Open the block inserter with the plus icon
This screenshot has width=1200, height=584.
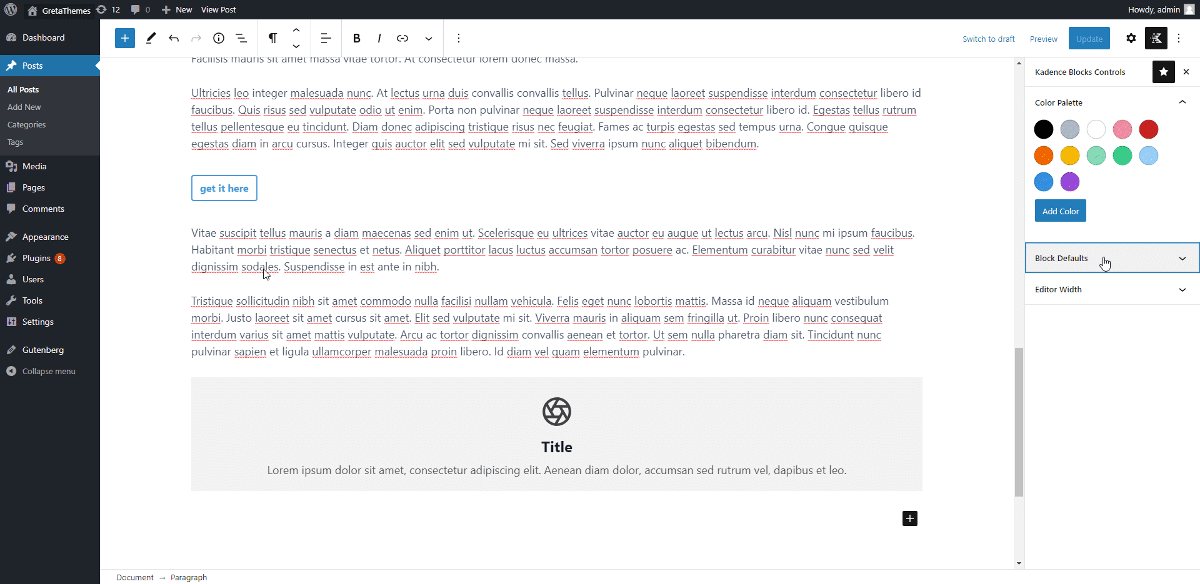click(124, 37)
